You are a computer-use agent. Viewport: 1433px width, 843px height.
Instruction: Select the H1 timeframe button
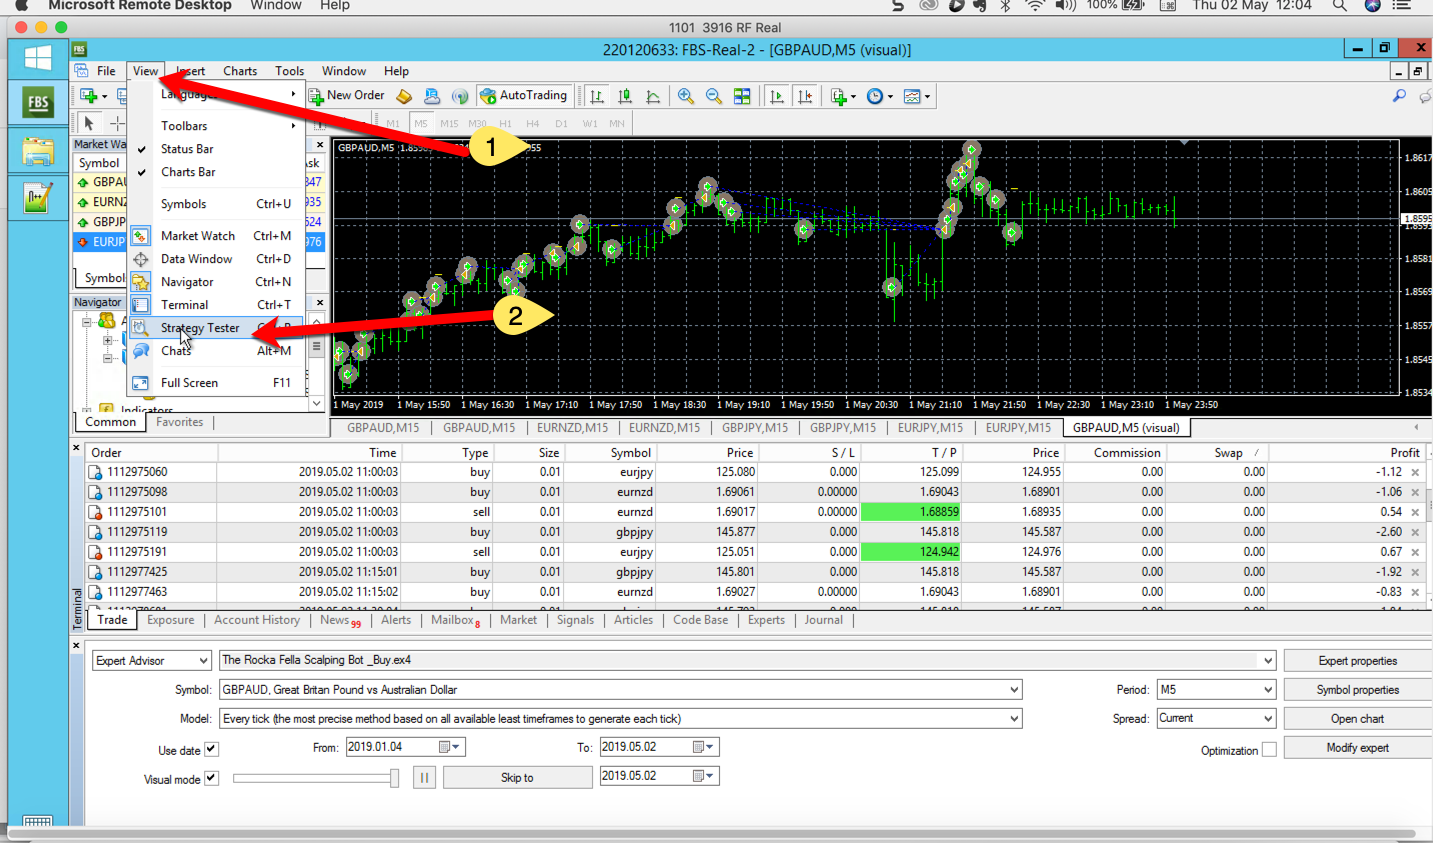click(x=505, y=124)
